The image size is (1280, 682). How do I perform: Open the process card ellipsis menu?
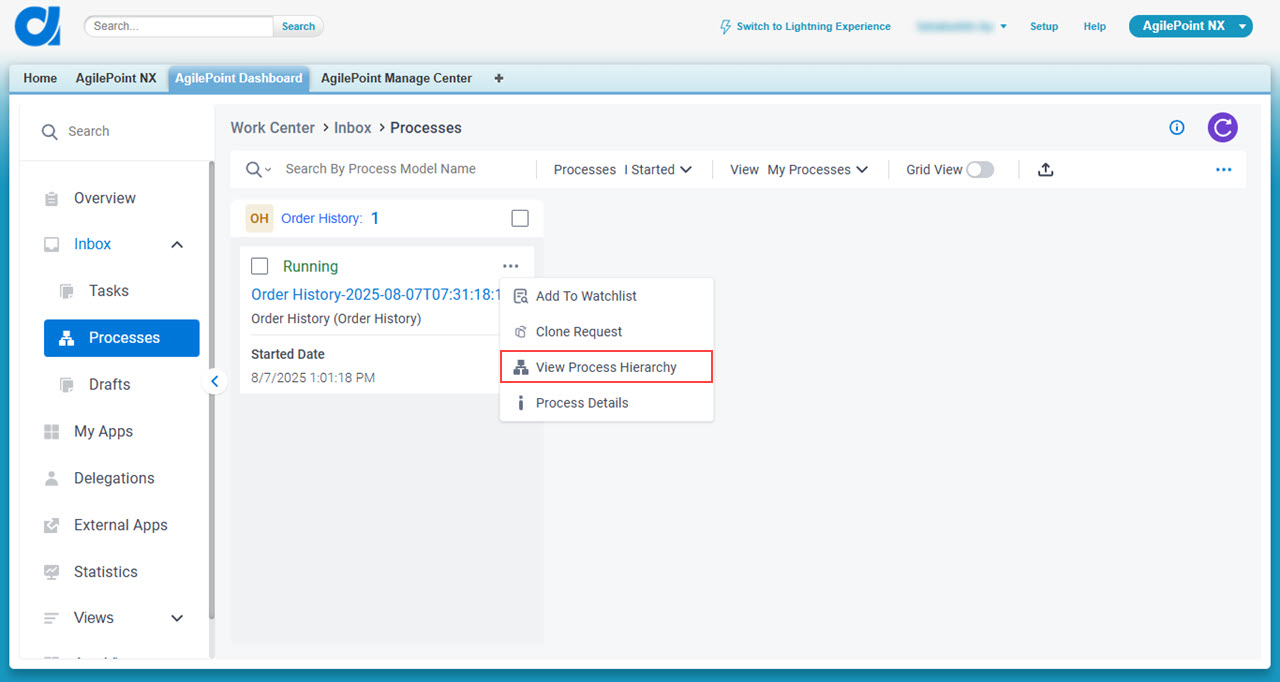(511, 266)
